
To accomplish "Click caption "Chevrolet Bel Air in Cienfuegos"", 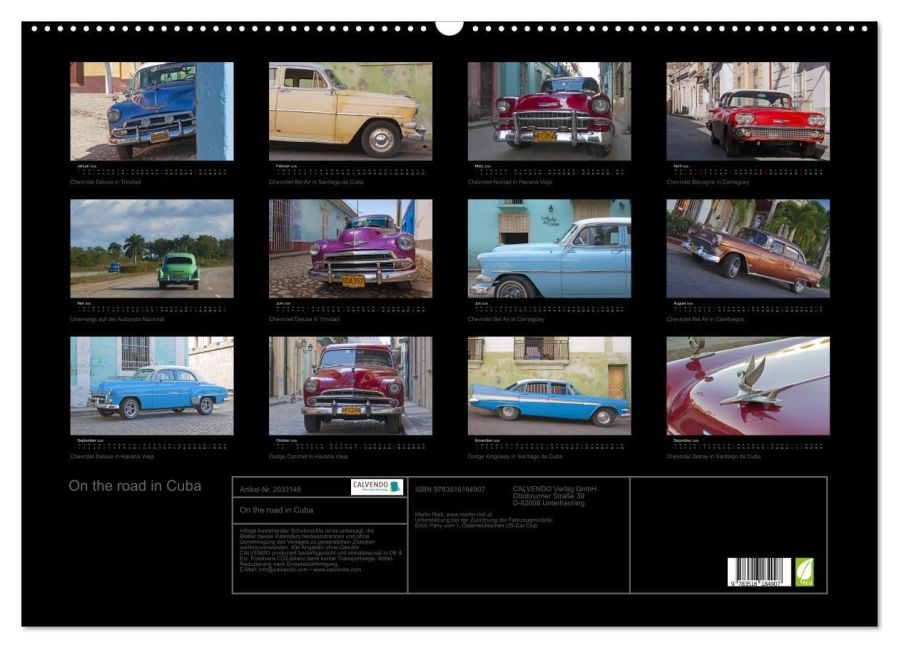I will coord(705,319).
